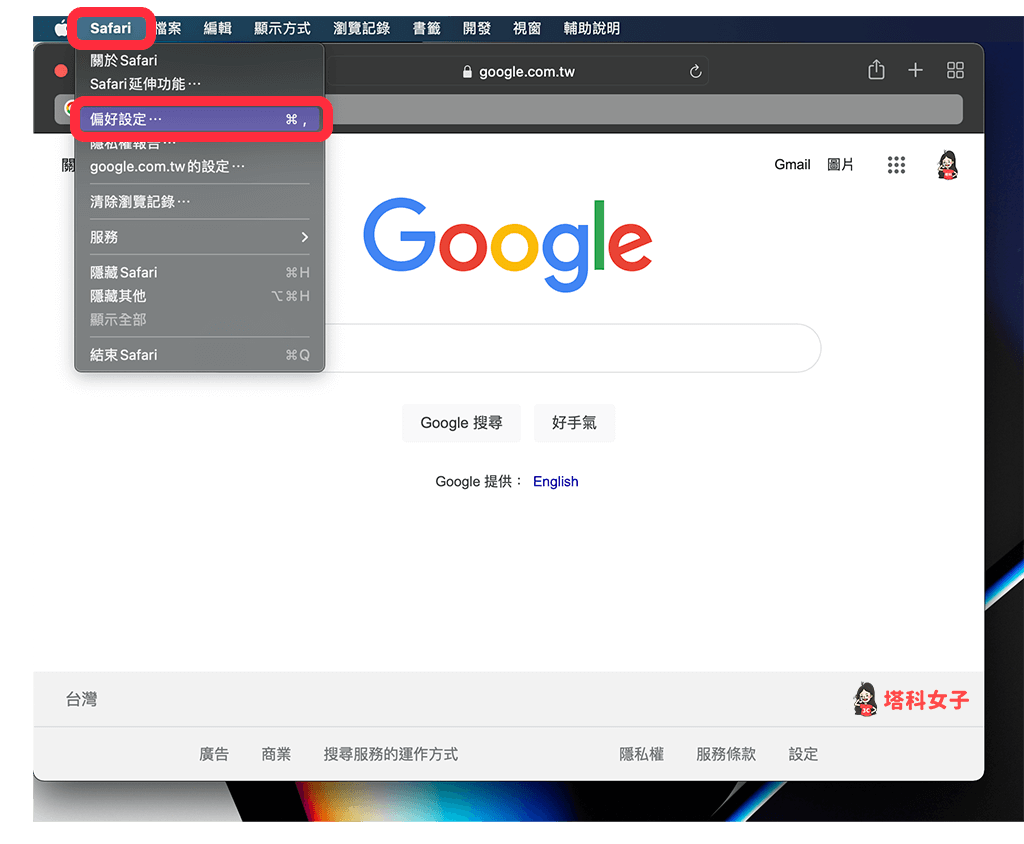Screen dimensions: 1024x844
Task: Expand the 服務 submenu arrow
Action: [304, 237]
